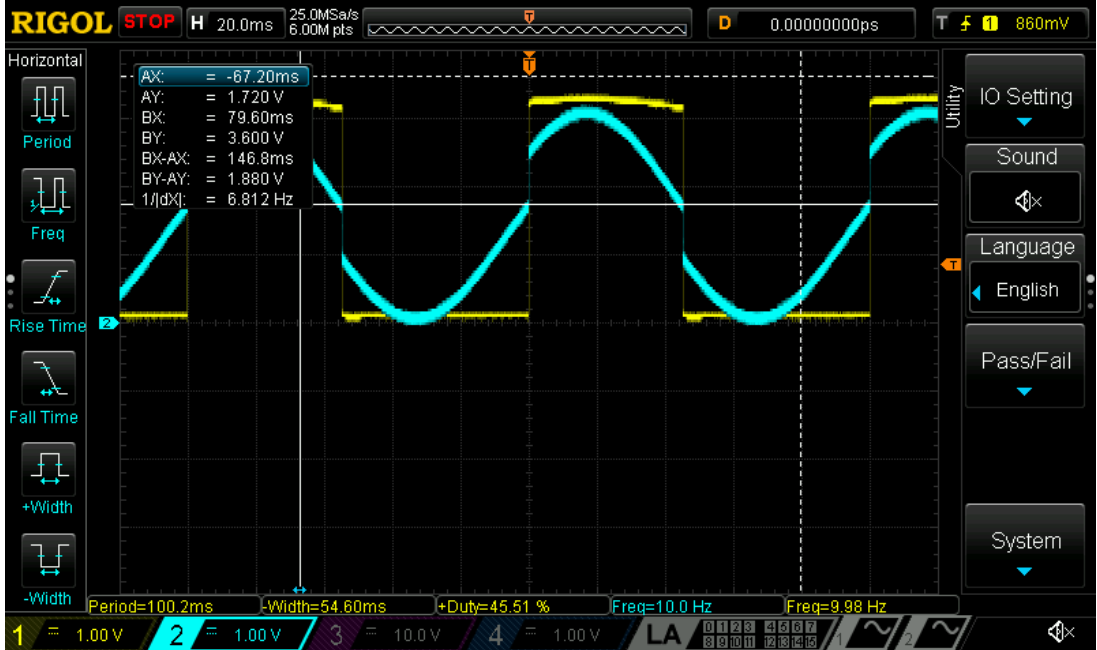This screenshot has height=650, width=1097.
Task: Select the Freq measurement icon
Action: [x=48, y=195]
